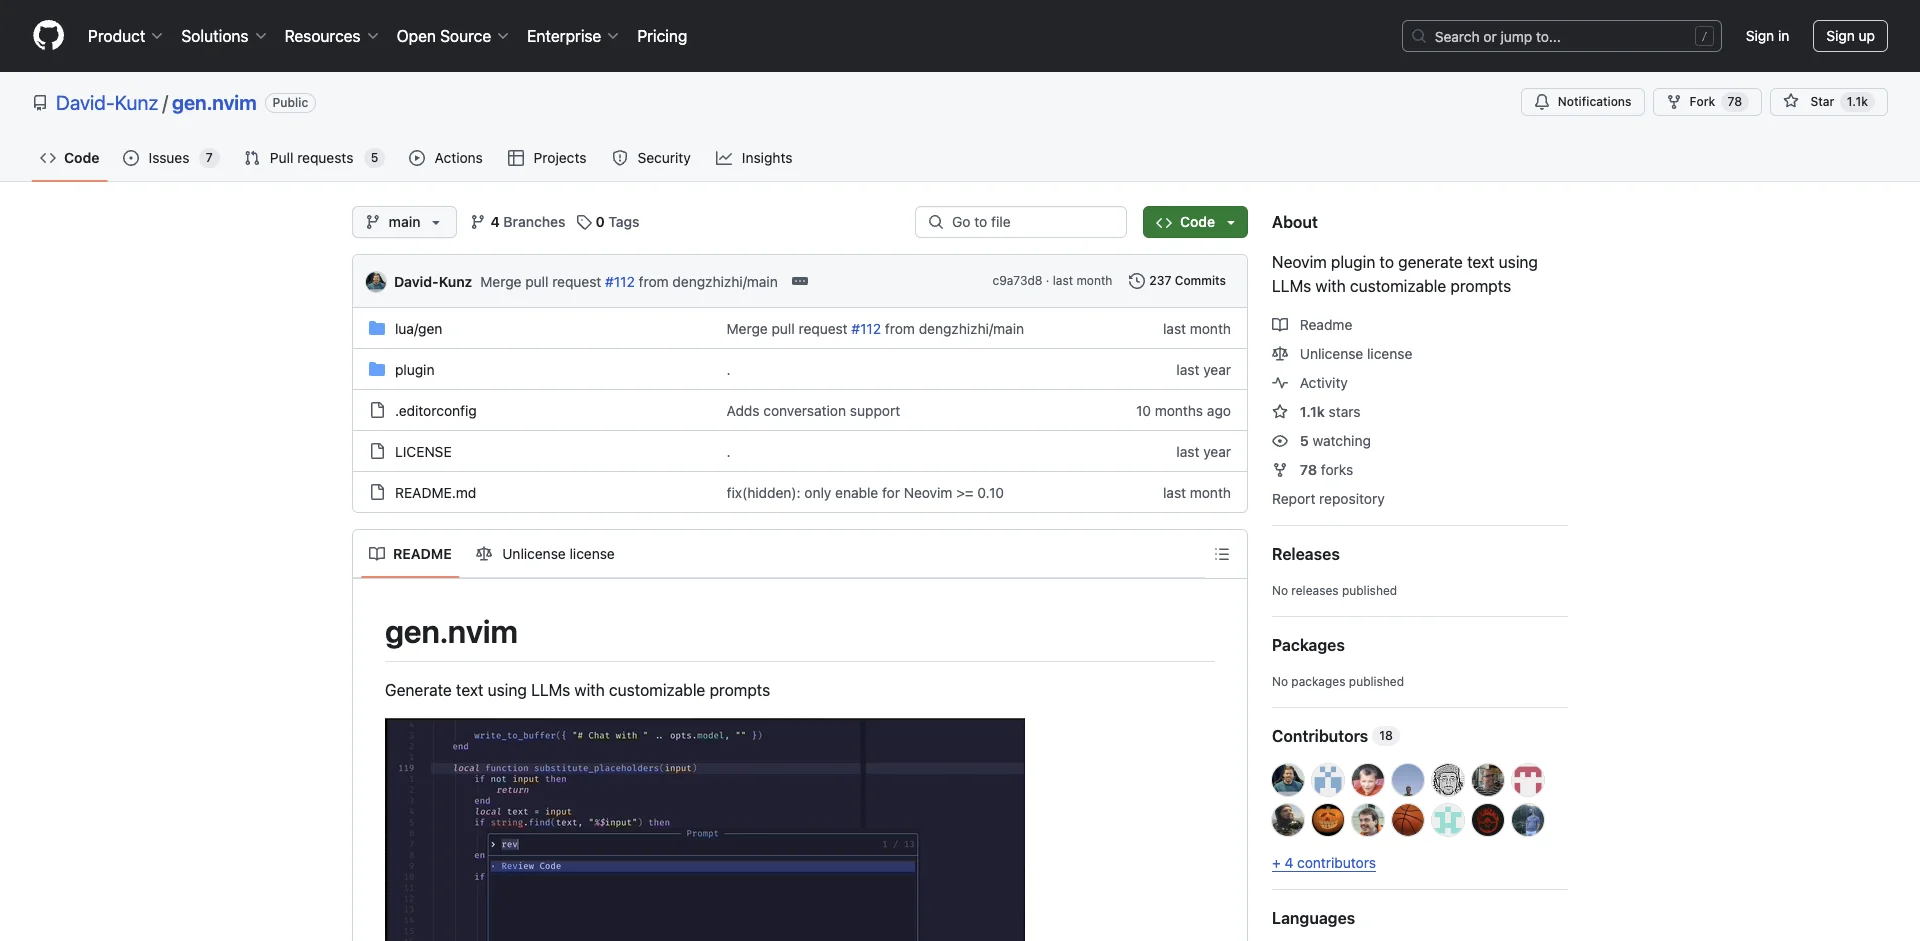Open pull request #112 link in commit header
1920x941 pixels.
620,282
